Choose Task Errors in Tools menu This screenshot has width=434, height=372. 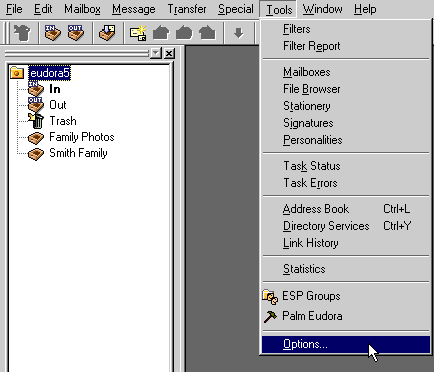point(346,183)
